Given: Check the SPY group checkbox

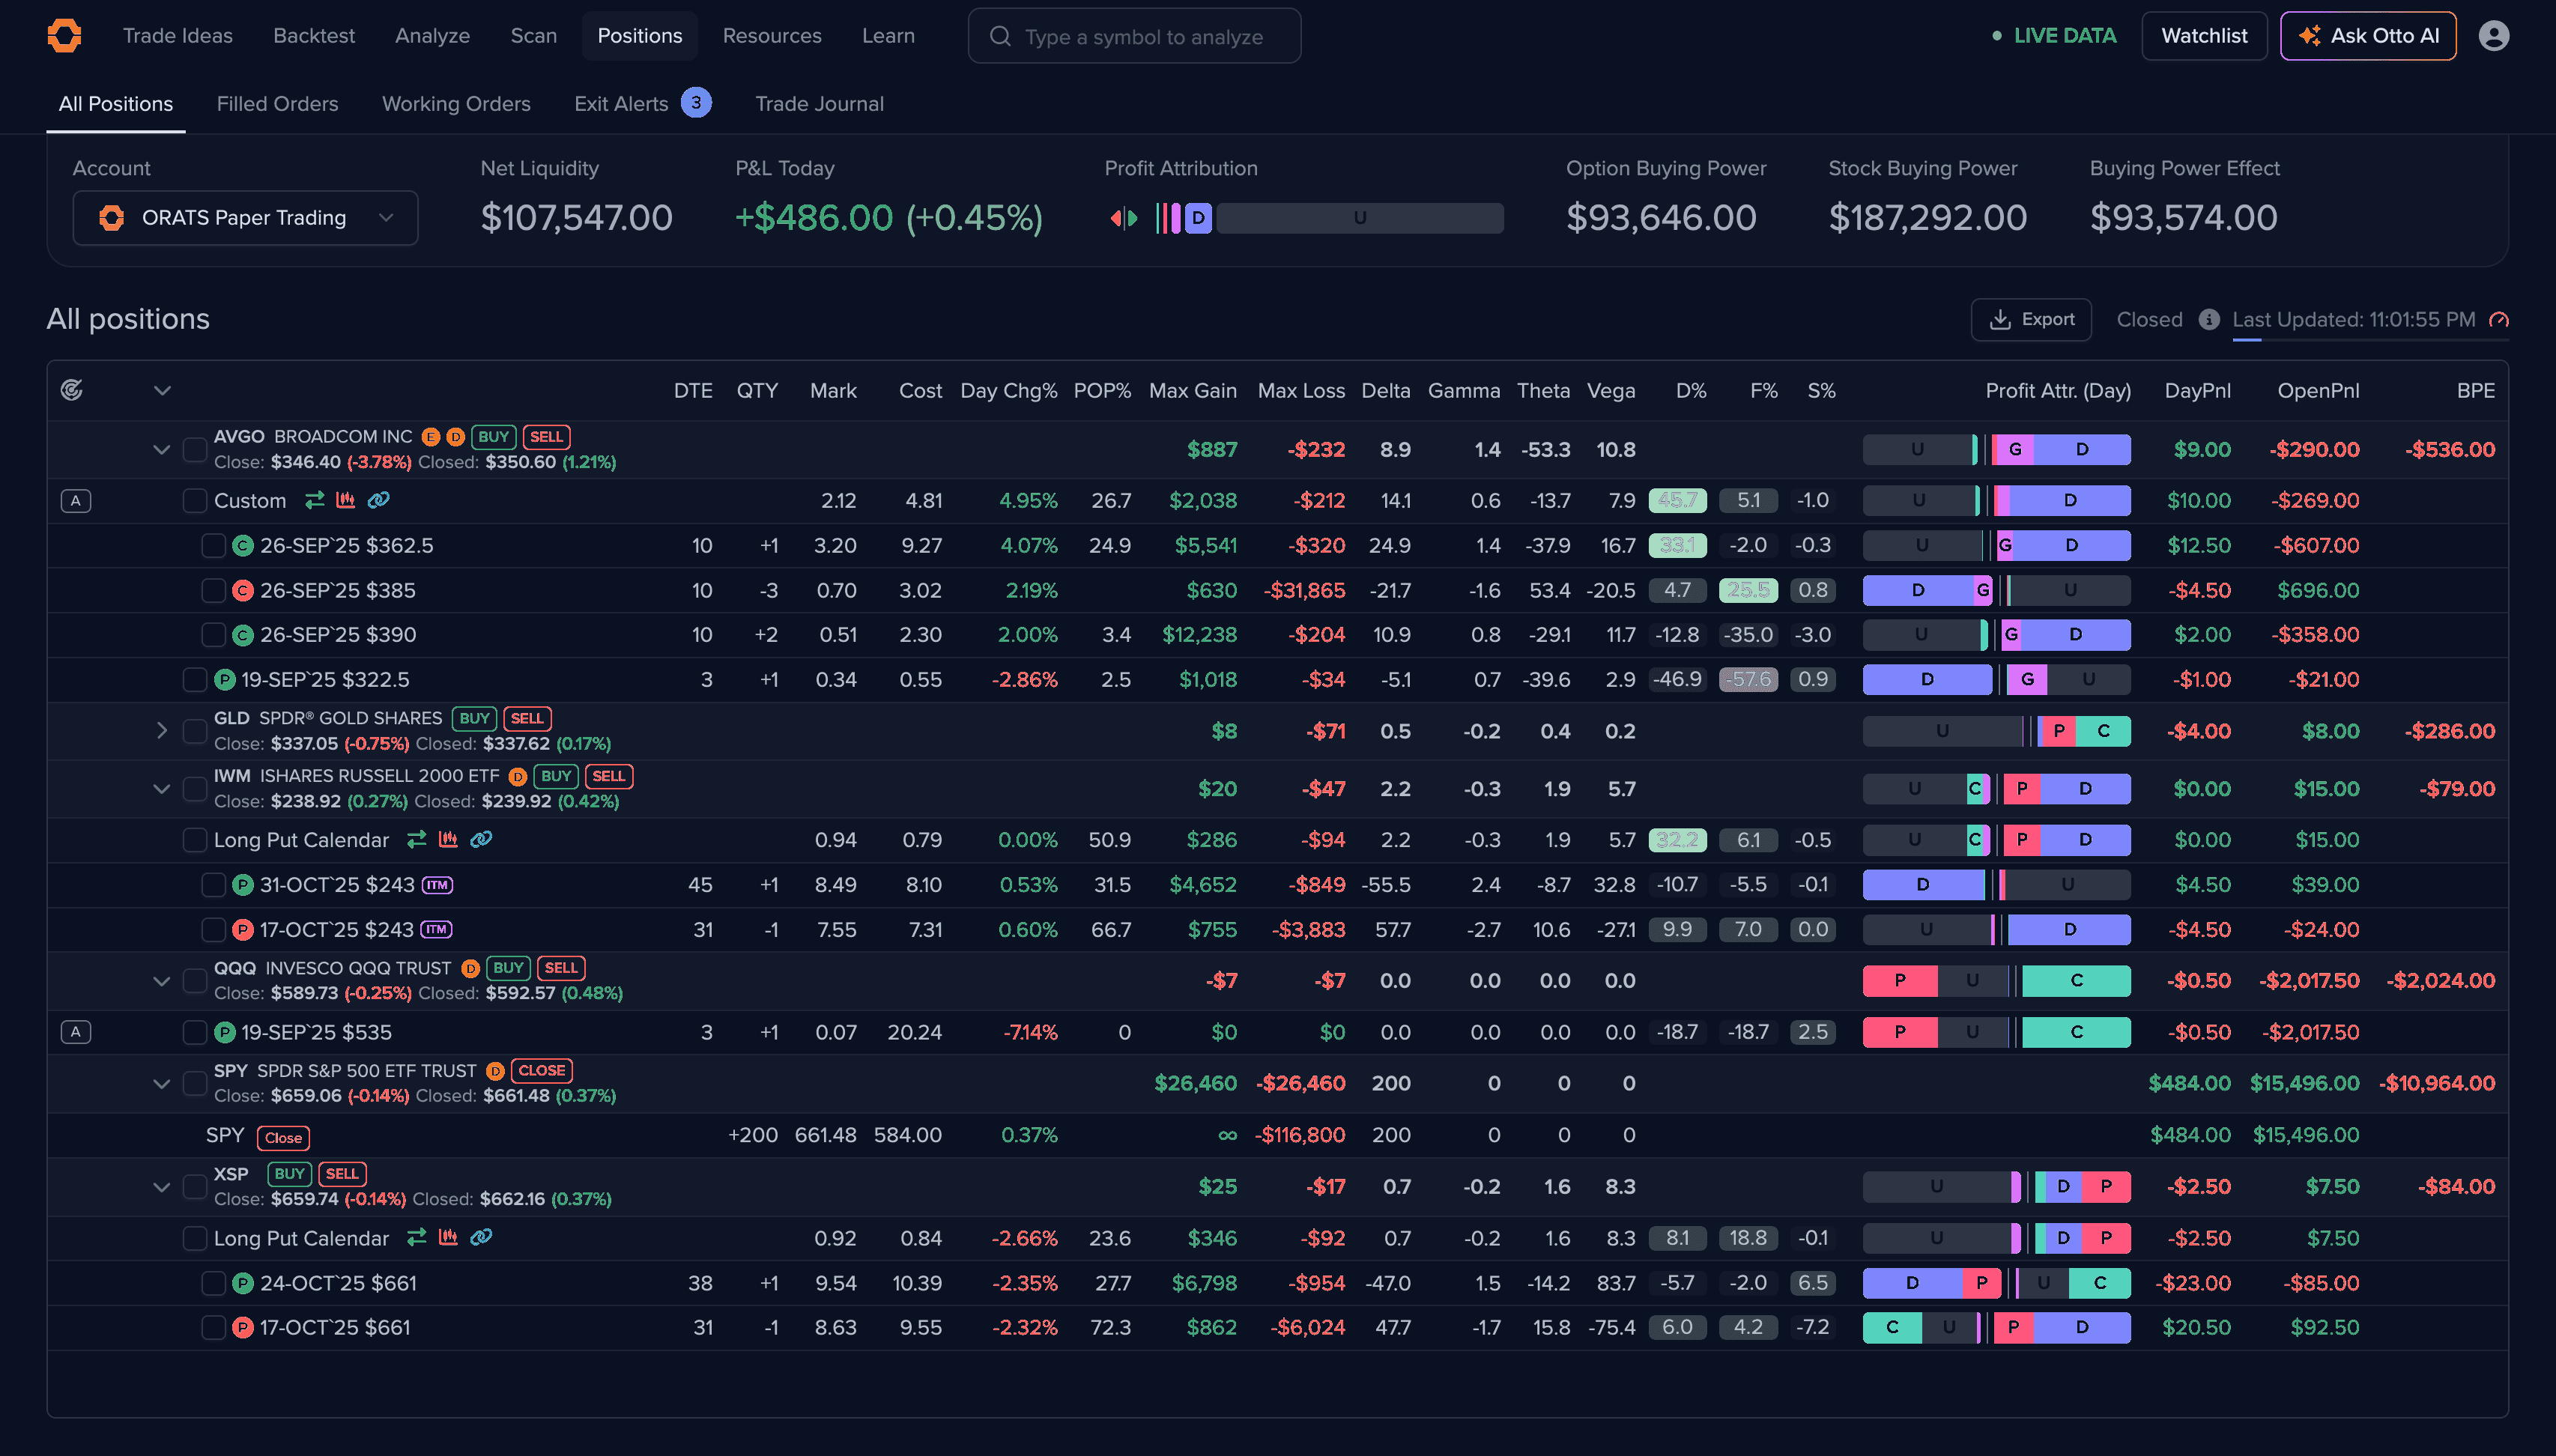Looking at the screenshot, I should pyautogui.click(x=195, y=1083).
